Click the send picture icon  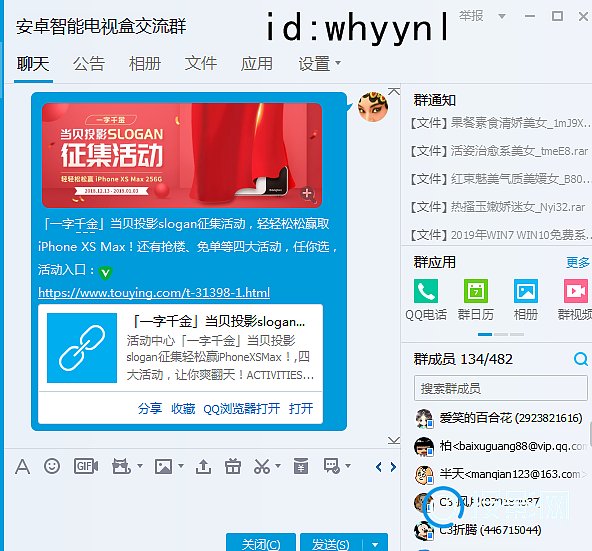tap(163, 467)
